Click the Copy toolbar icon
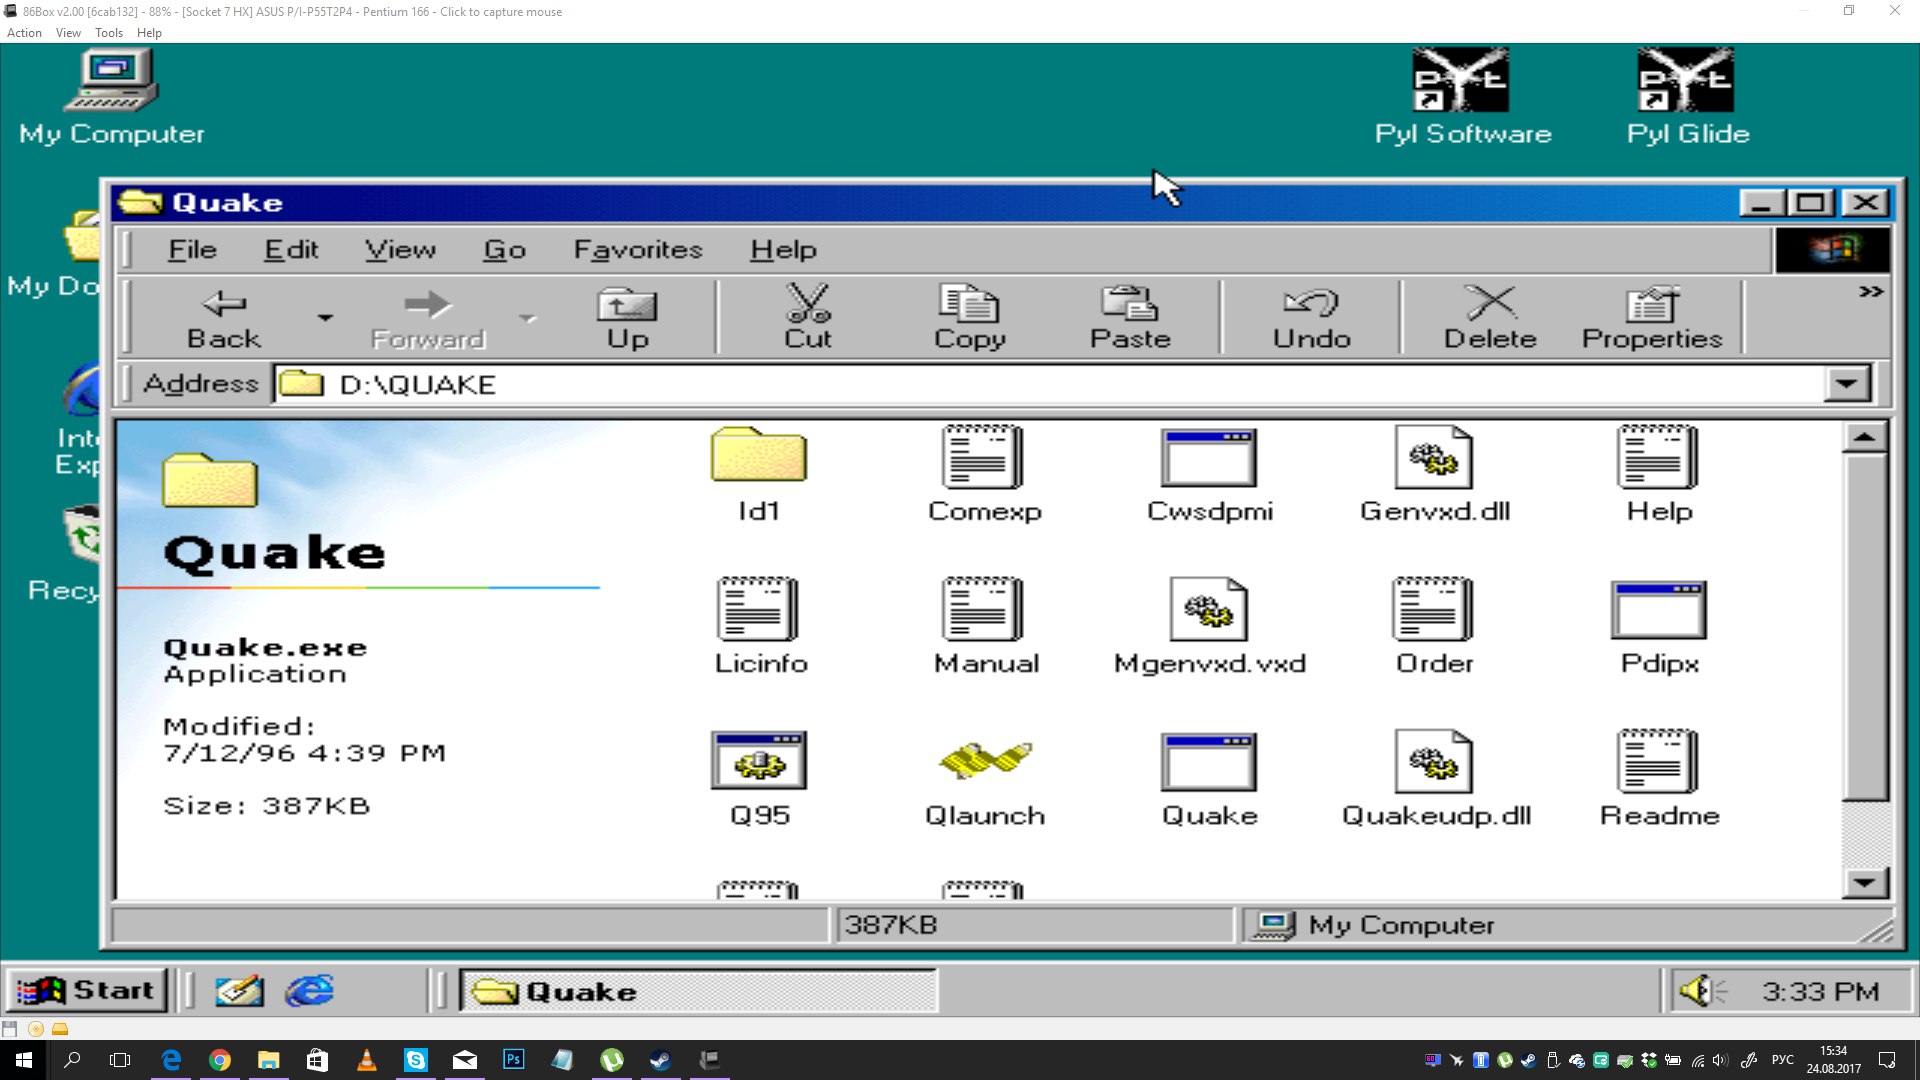This screenshot has height=1080, width=1920. point(969,316)
